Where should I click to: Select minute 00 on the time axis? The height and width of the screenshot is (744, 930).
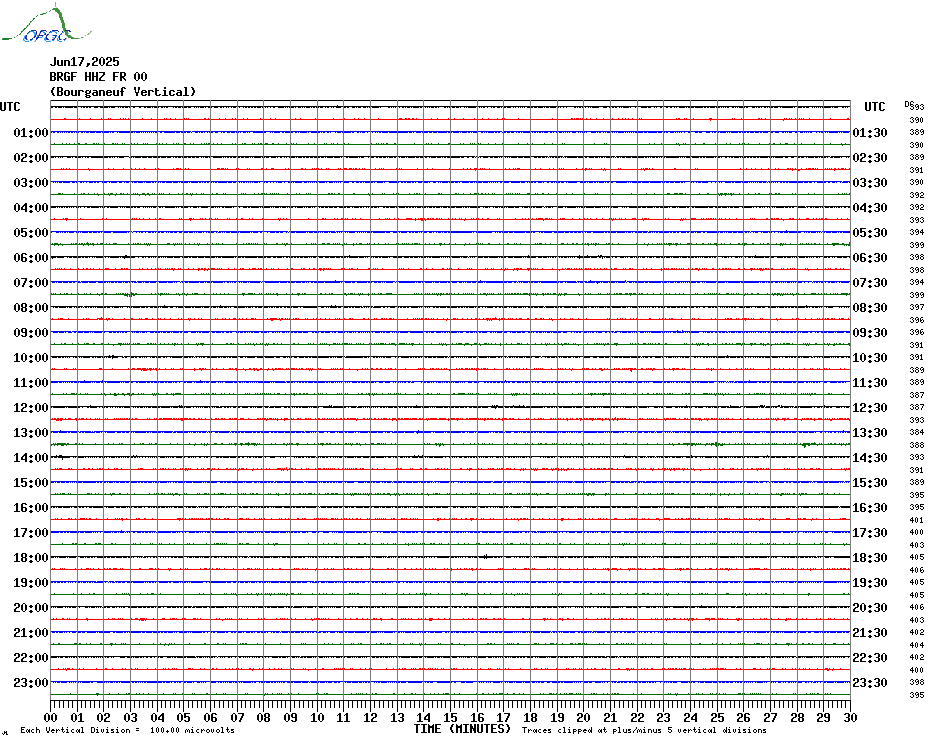pos(51,717)
